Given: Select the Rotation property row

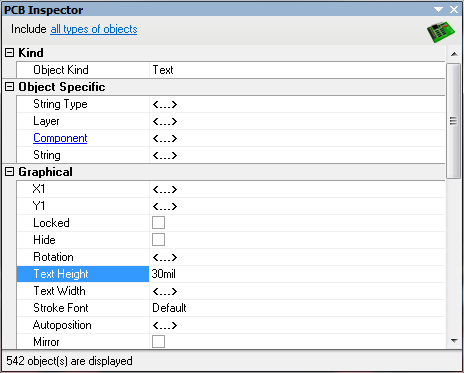Looking at the screenshot, I should click(x=231, y=257).
